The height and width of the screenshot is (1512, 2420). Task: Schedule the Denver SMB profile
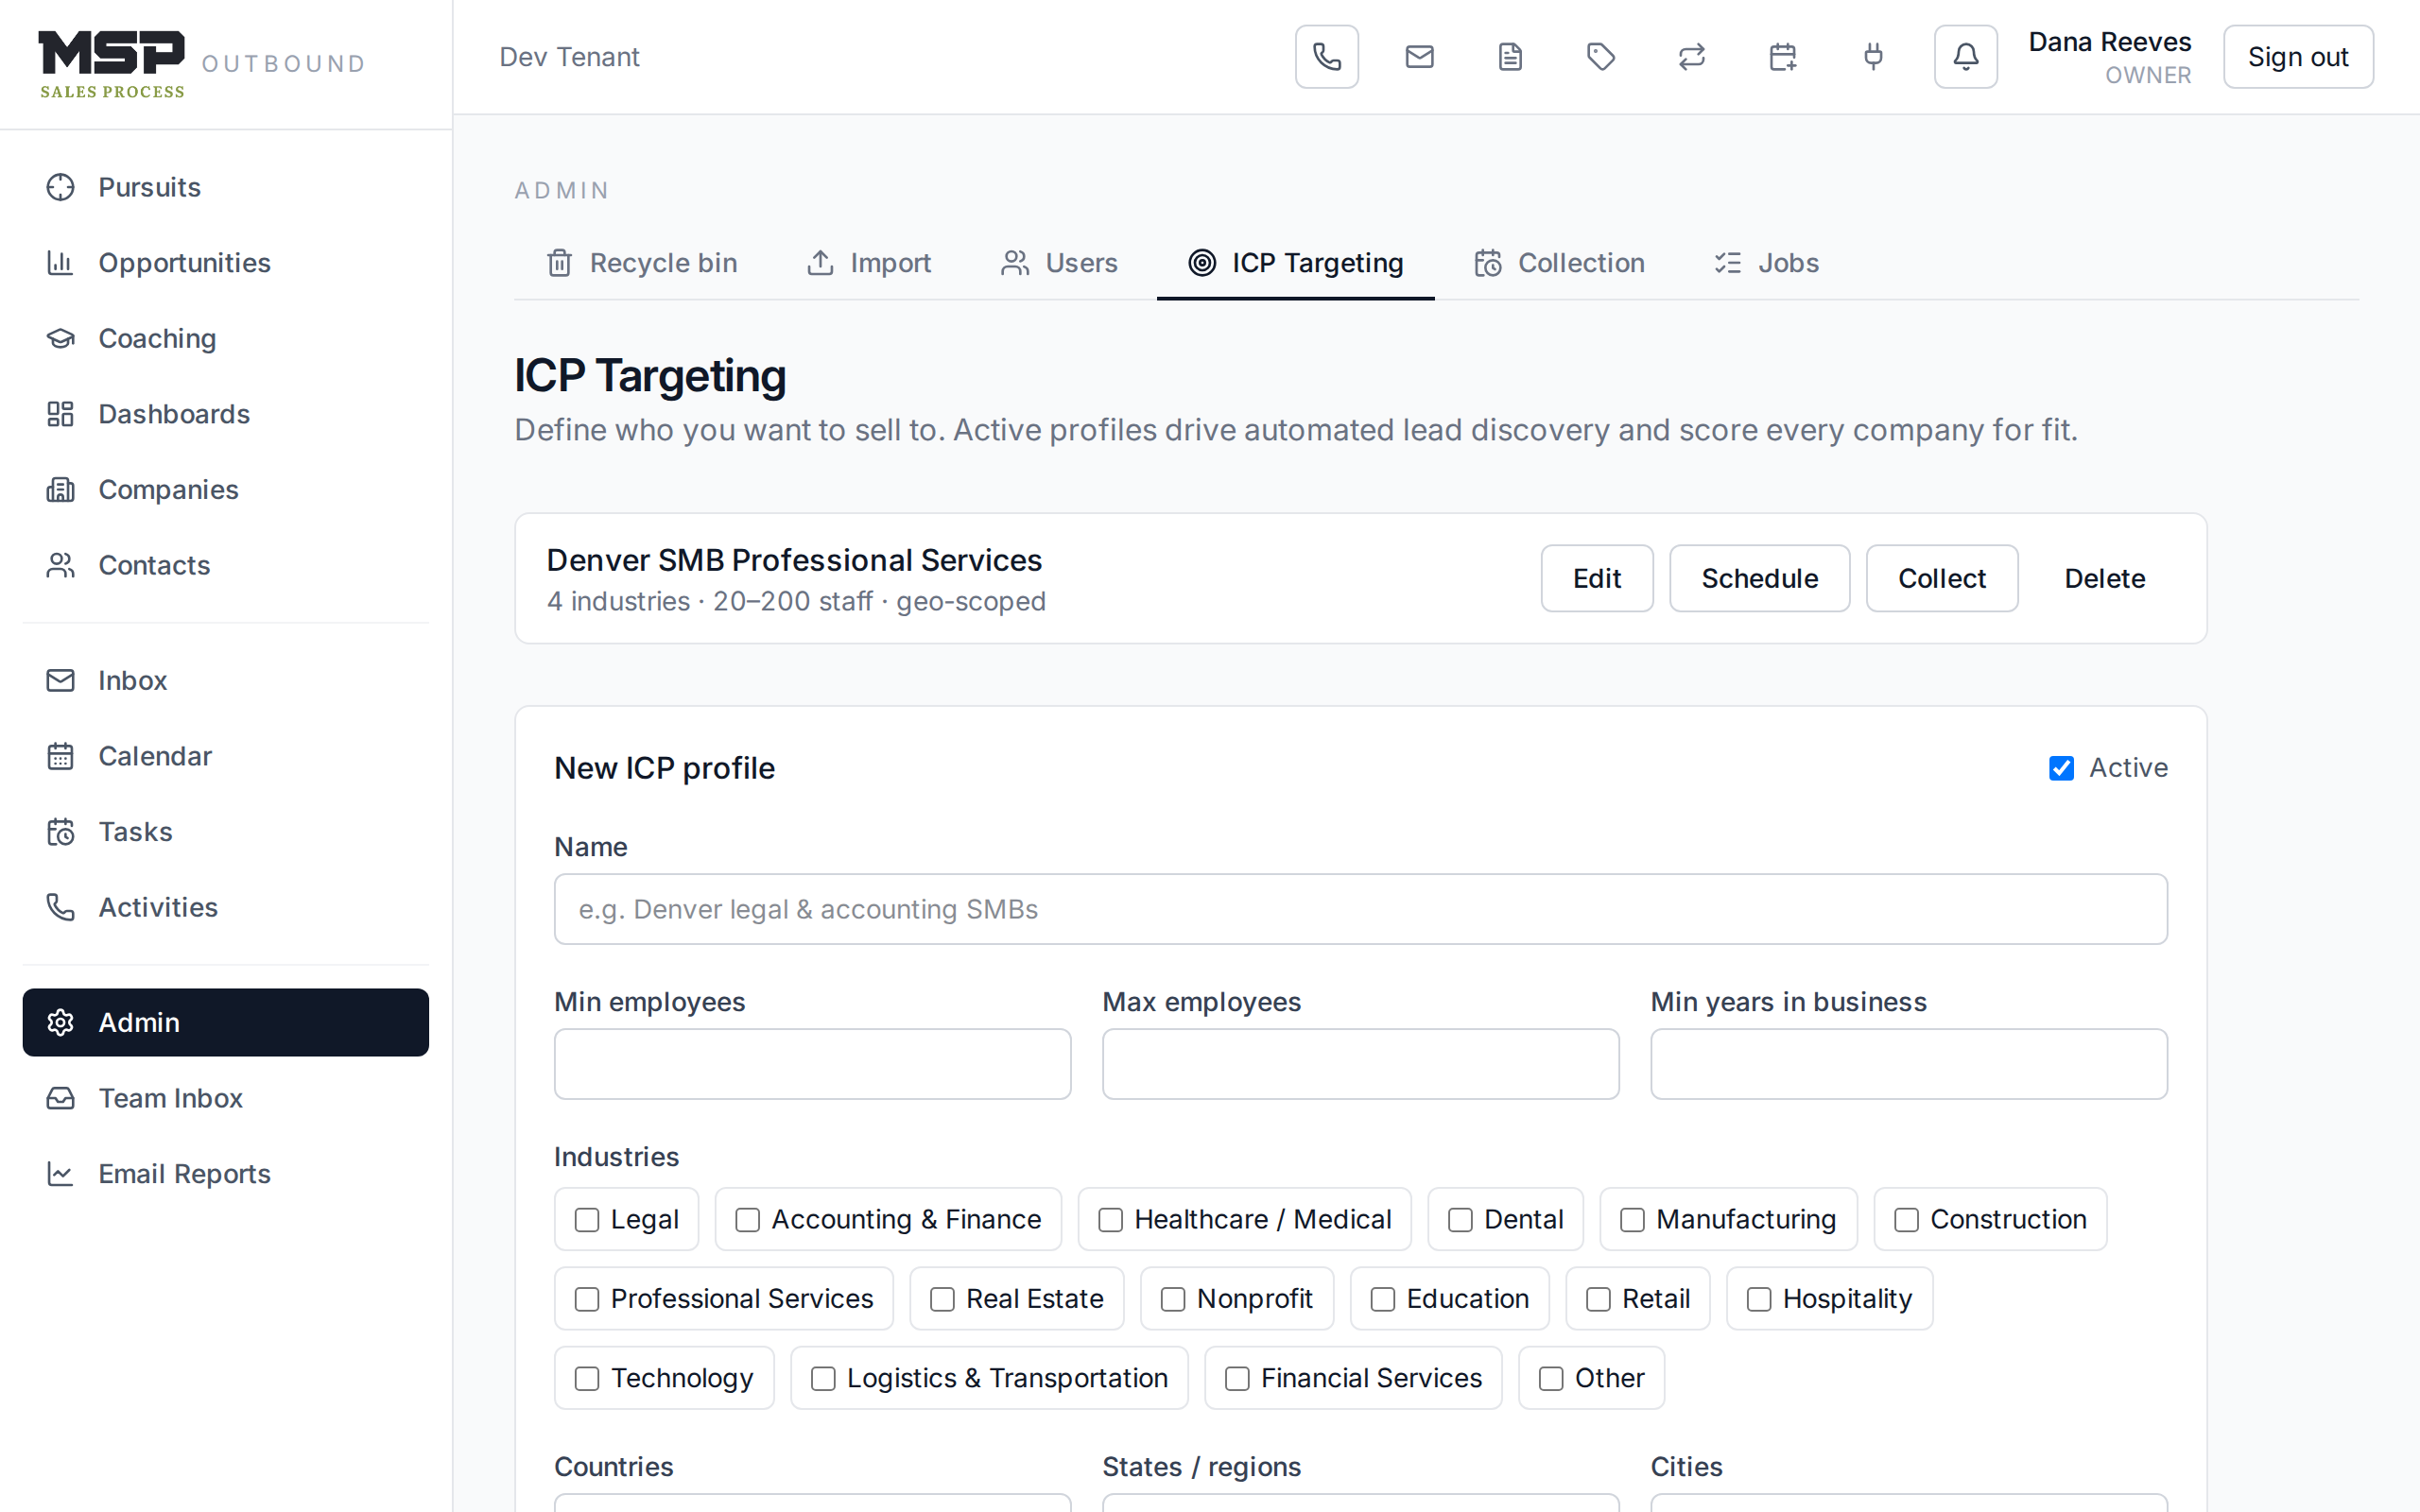click(x=1759, y=578)
